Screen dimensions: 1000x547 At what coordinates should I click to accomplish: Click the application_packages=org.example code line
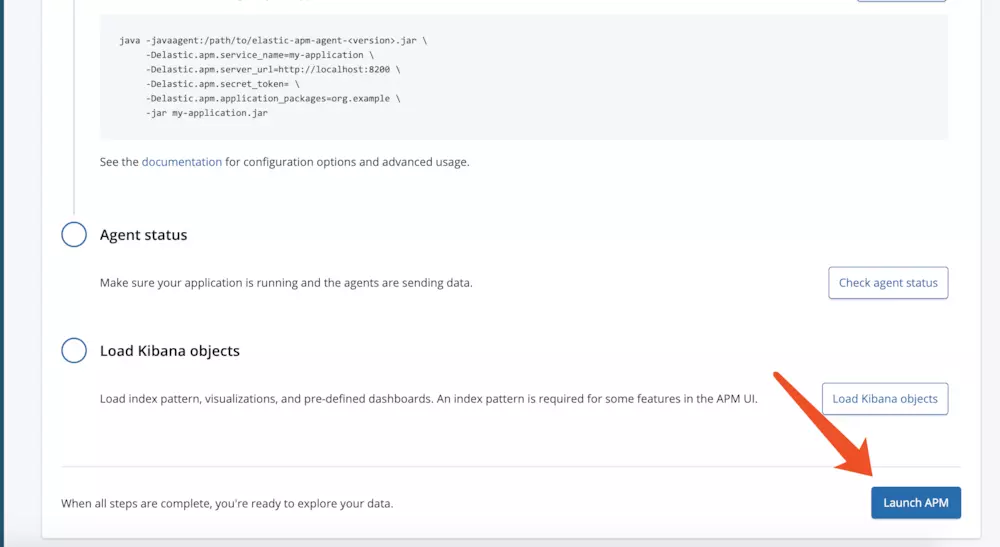pos(273,98)
